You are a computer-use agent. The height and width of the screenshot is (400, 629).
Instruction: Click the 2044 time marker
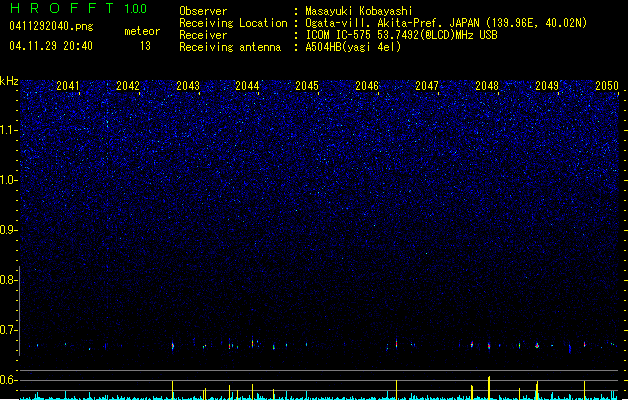[x=247, y=86]
